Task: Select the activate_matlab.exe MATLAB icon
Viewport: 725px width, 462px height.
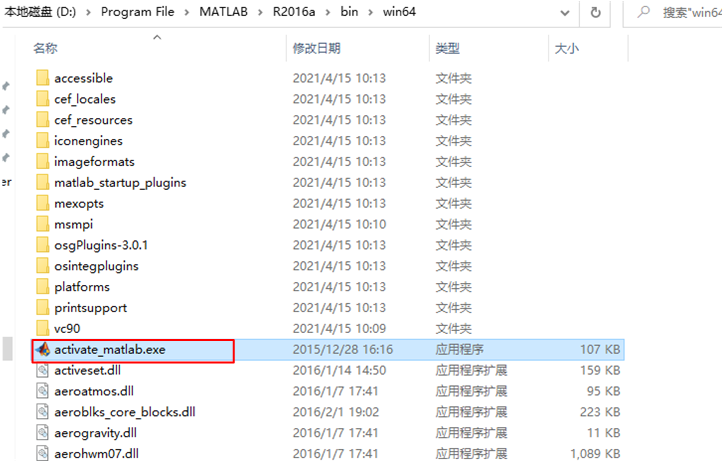Action: pos(43,350)
